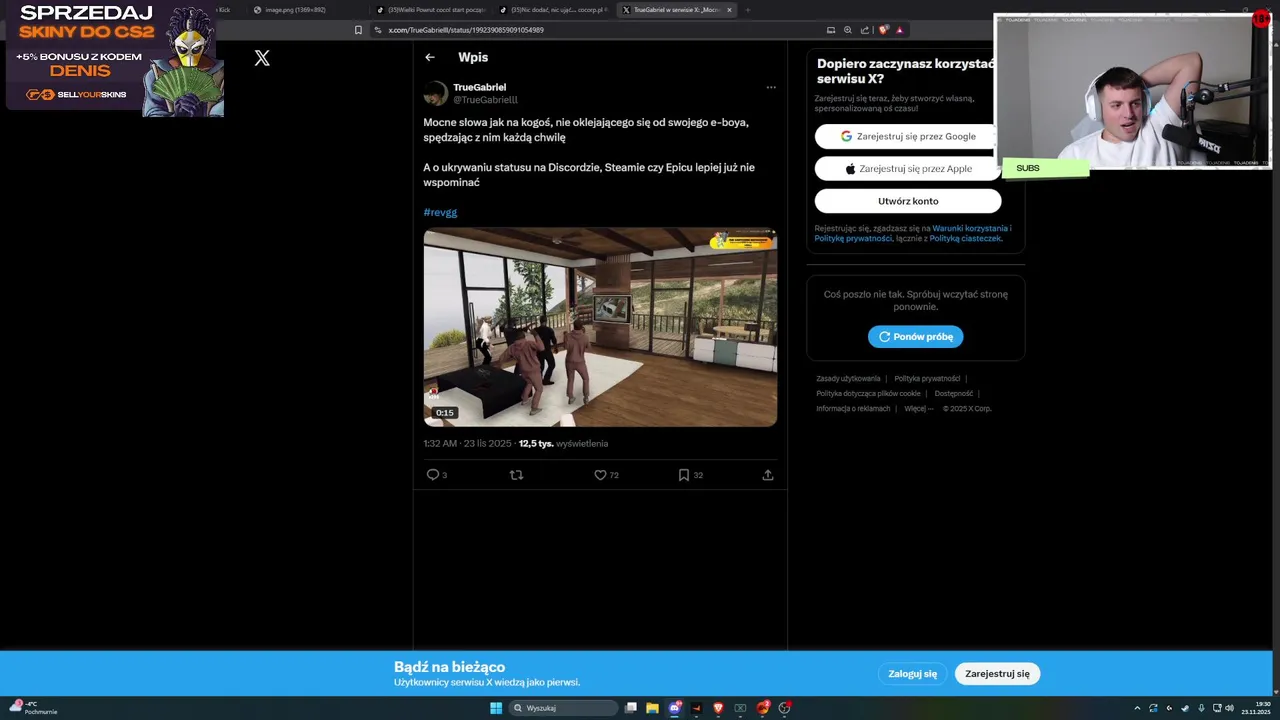Click the browser bookmark icon beside the address bar
The width and height of the screenshot is (1280, 720).
(x=358, y=30)
